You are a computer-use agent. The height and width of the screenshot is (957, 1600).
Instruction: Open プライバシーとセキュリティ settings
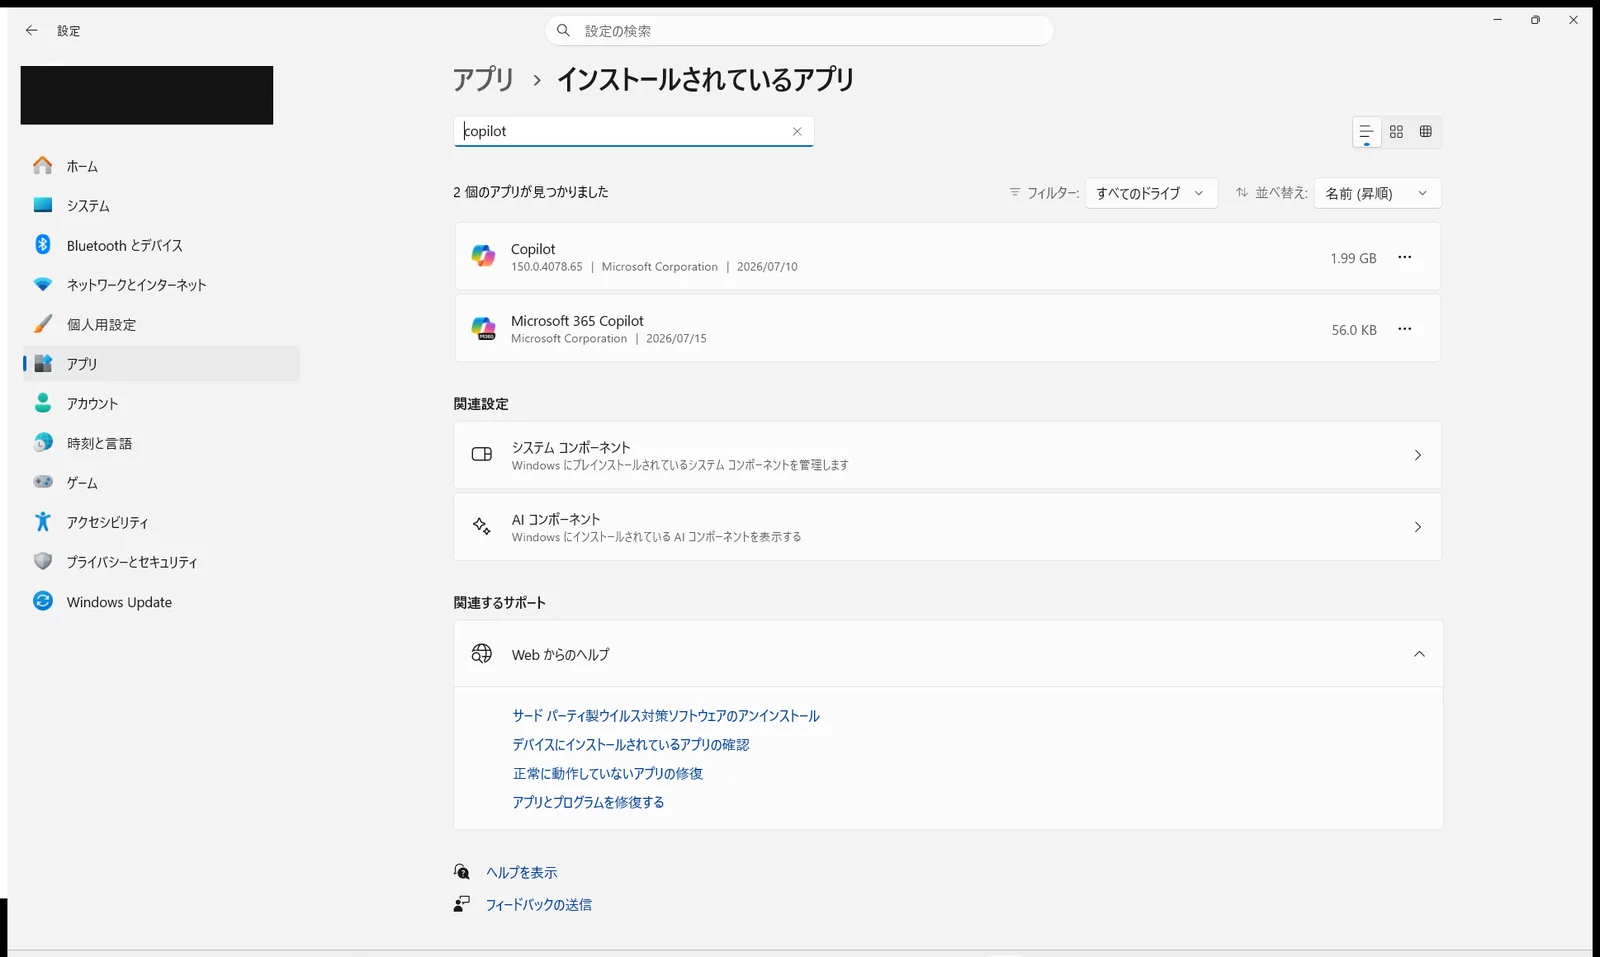coord(160,562)
